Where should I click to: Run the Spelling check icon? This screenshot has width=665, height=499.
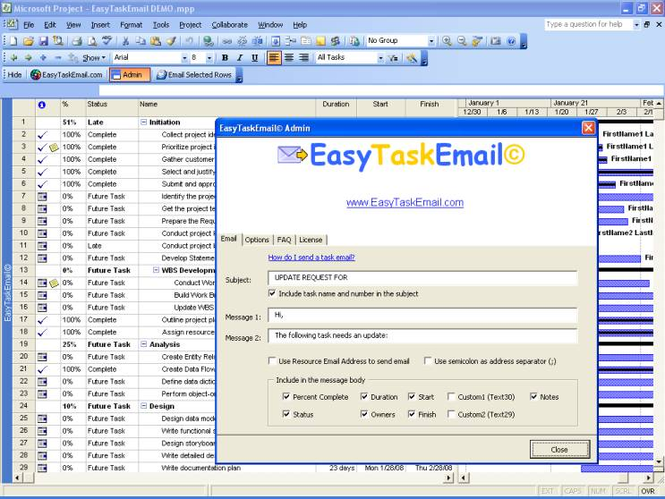point(107,41)
